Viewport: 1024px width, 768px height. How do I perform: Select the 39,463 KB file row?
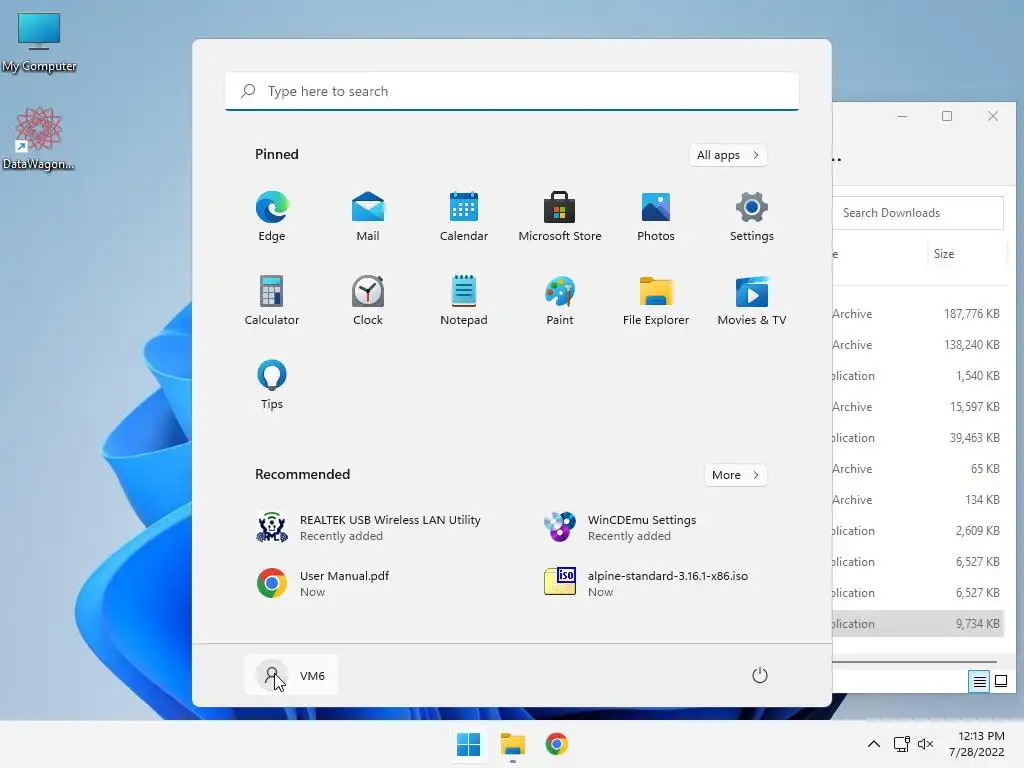click(919, 438)
